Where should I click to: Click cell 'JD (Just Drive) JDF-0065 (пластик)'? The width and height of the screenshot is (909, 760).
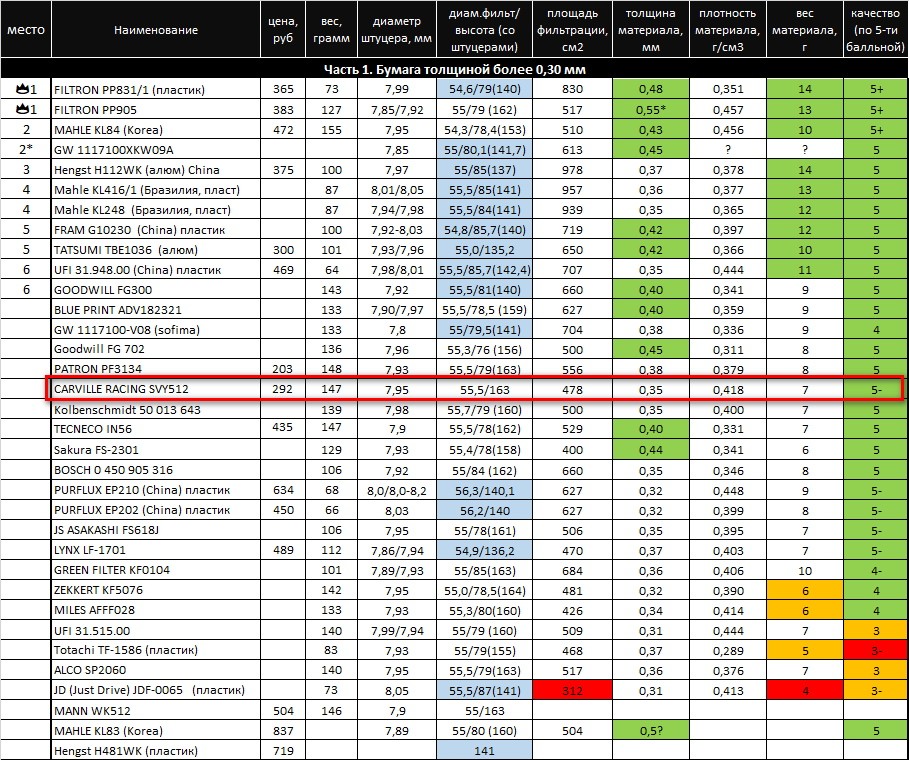click(x=156, y=690)
